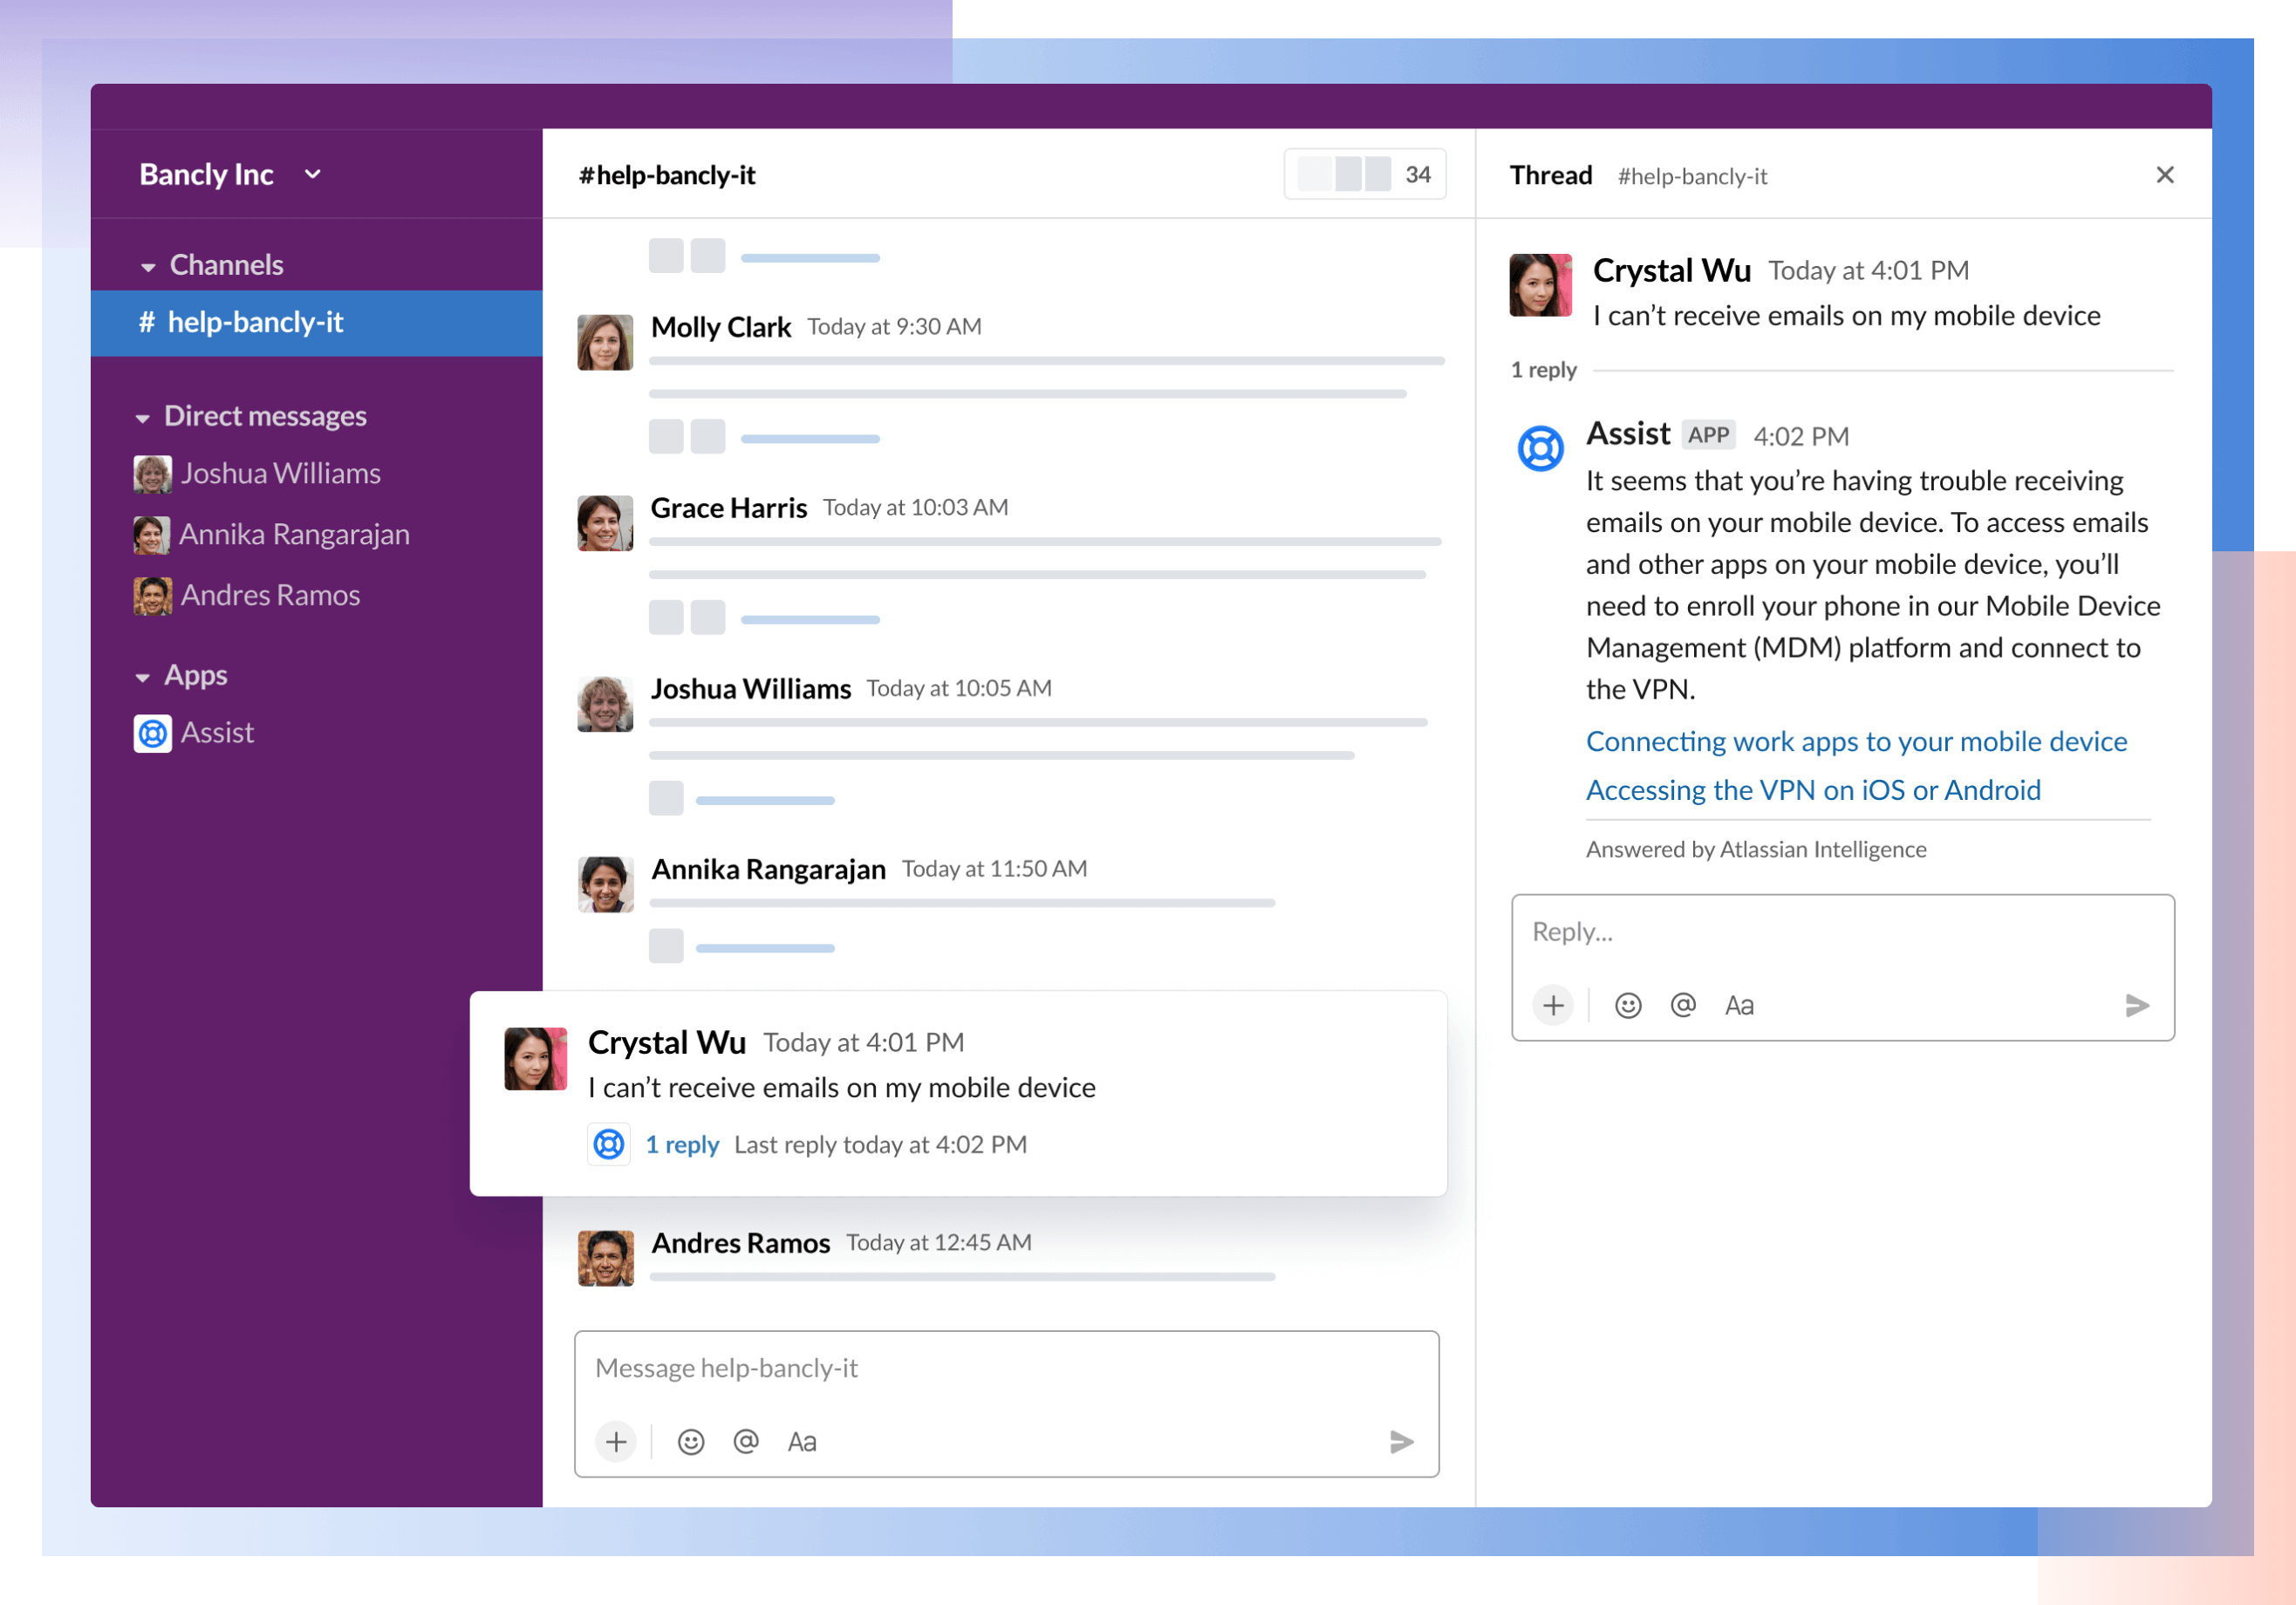Image resolution: width=2296 pixels, height=1605 pixels.
Task: Open Joshua Williams direct message
Action: click(280, 473)
